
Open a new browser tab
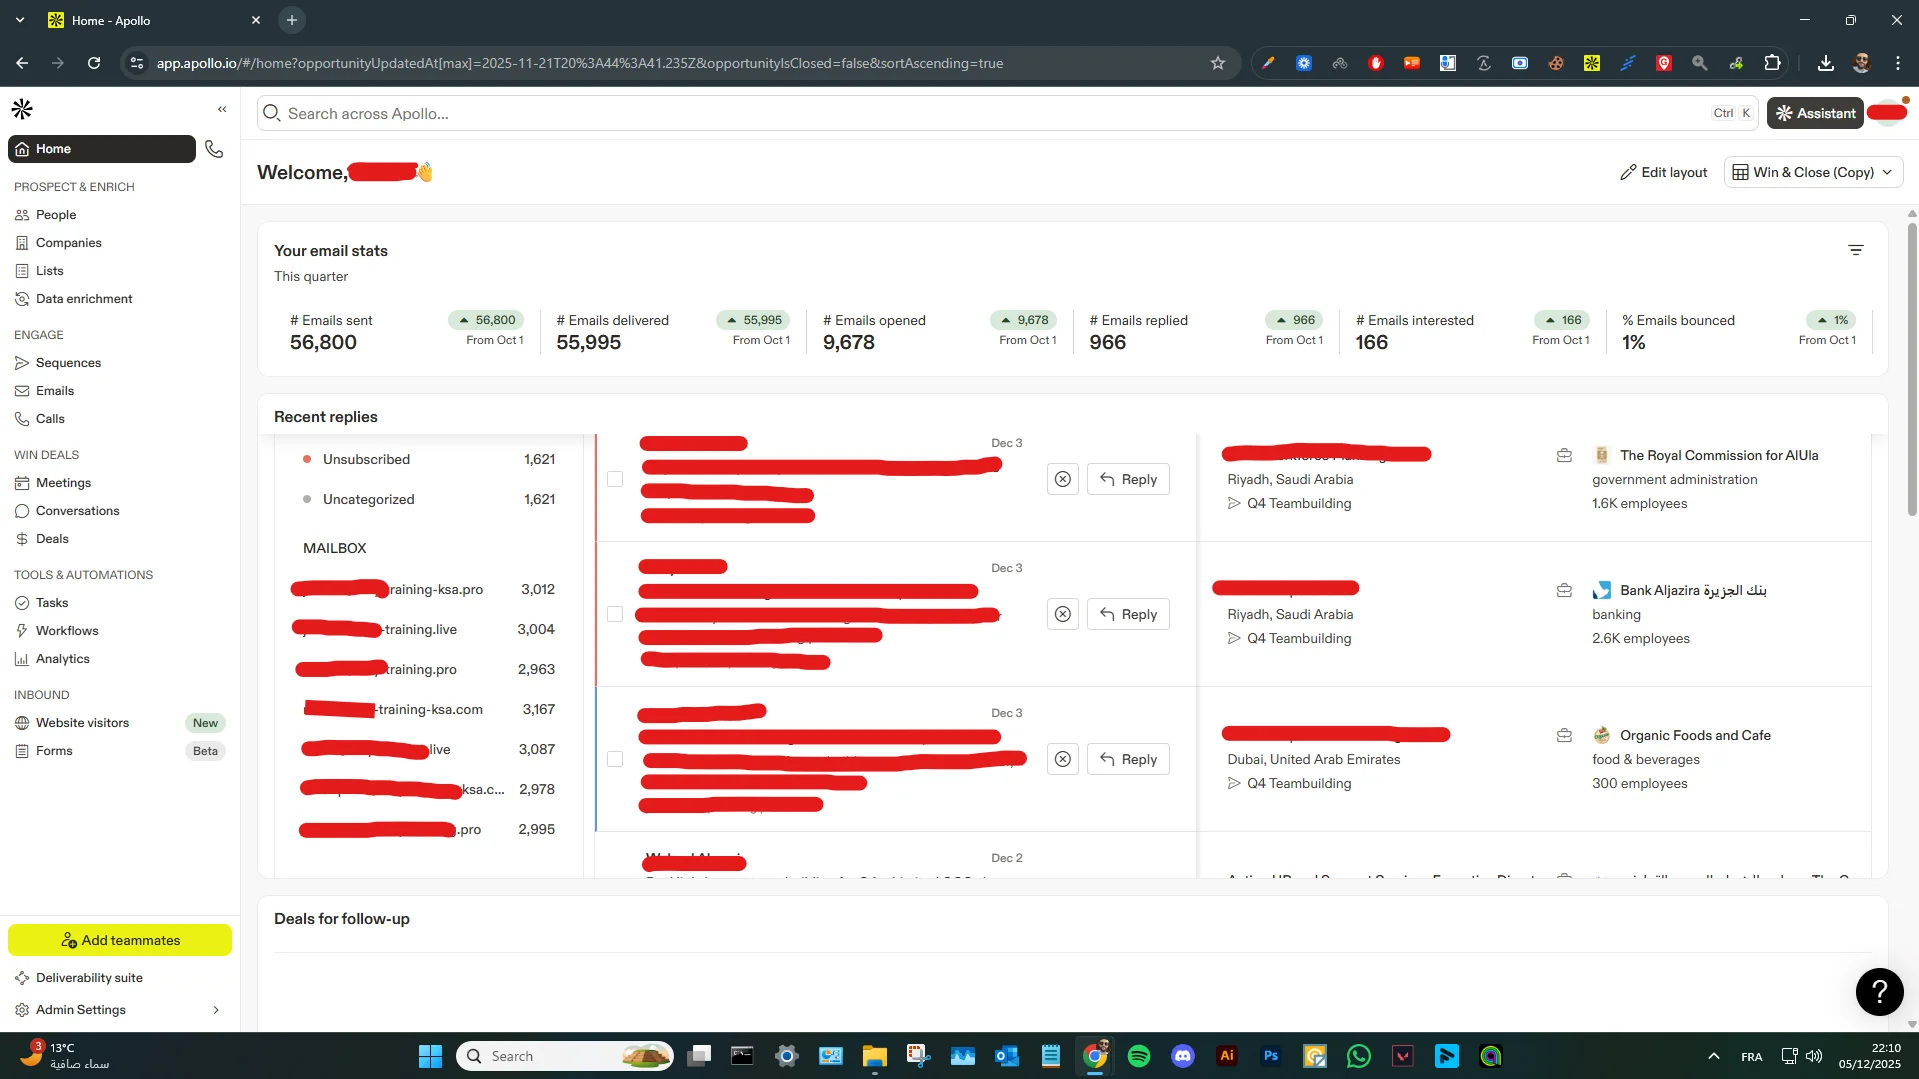point(291,20)
